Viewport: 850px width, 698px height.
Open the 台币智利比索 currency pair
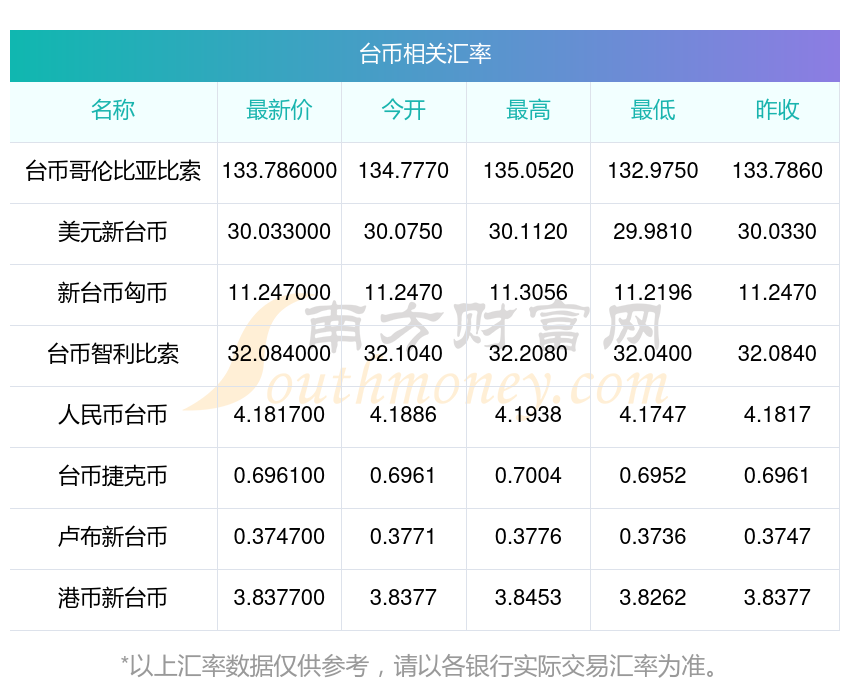coord(113,354)
